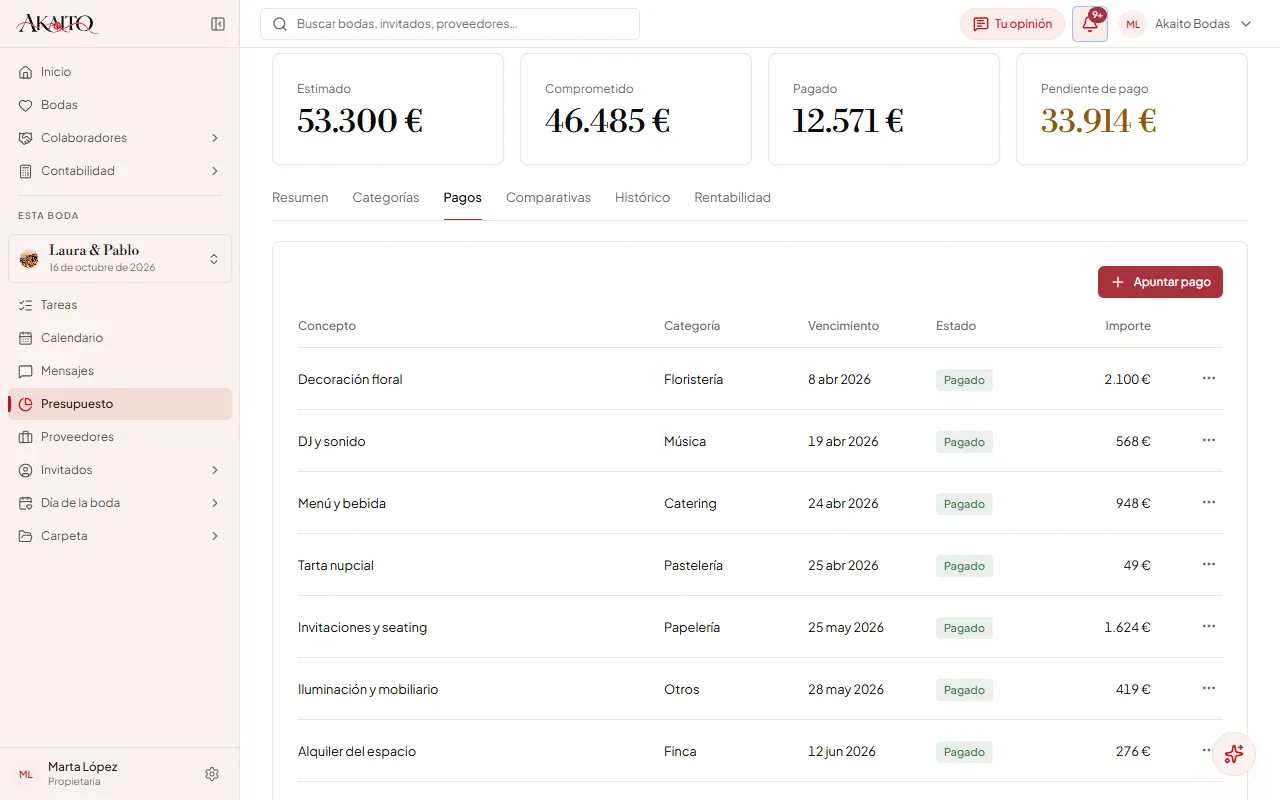Click Tu opinión feedback button

click(1012, 24)
